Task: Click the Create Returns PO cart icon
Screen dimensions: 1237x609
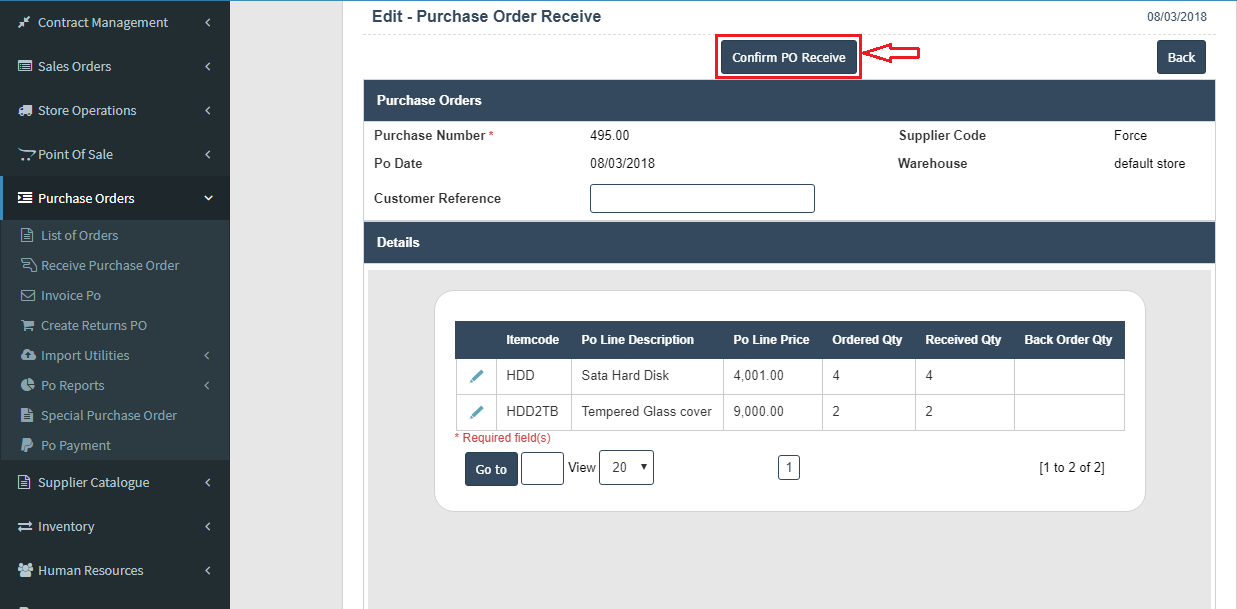Action: (x=28, y=326)
